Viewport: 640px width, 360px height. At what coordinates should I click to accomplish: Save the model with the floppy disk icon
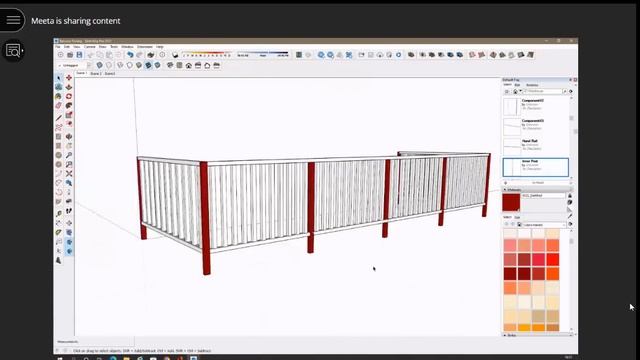pos(79,55)
